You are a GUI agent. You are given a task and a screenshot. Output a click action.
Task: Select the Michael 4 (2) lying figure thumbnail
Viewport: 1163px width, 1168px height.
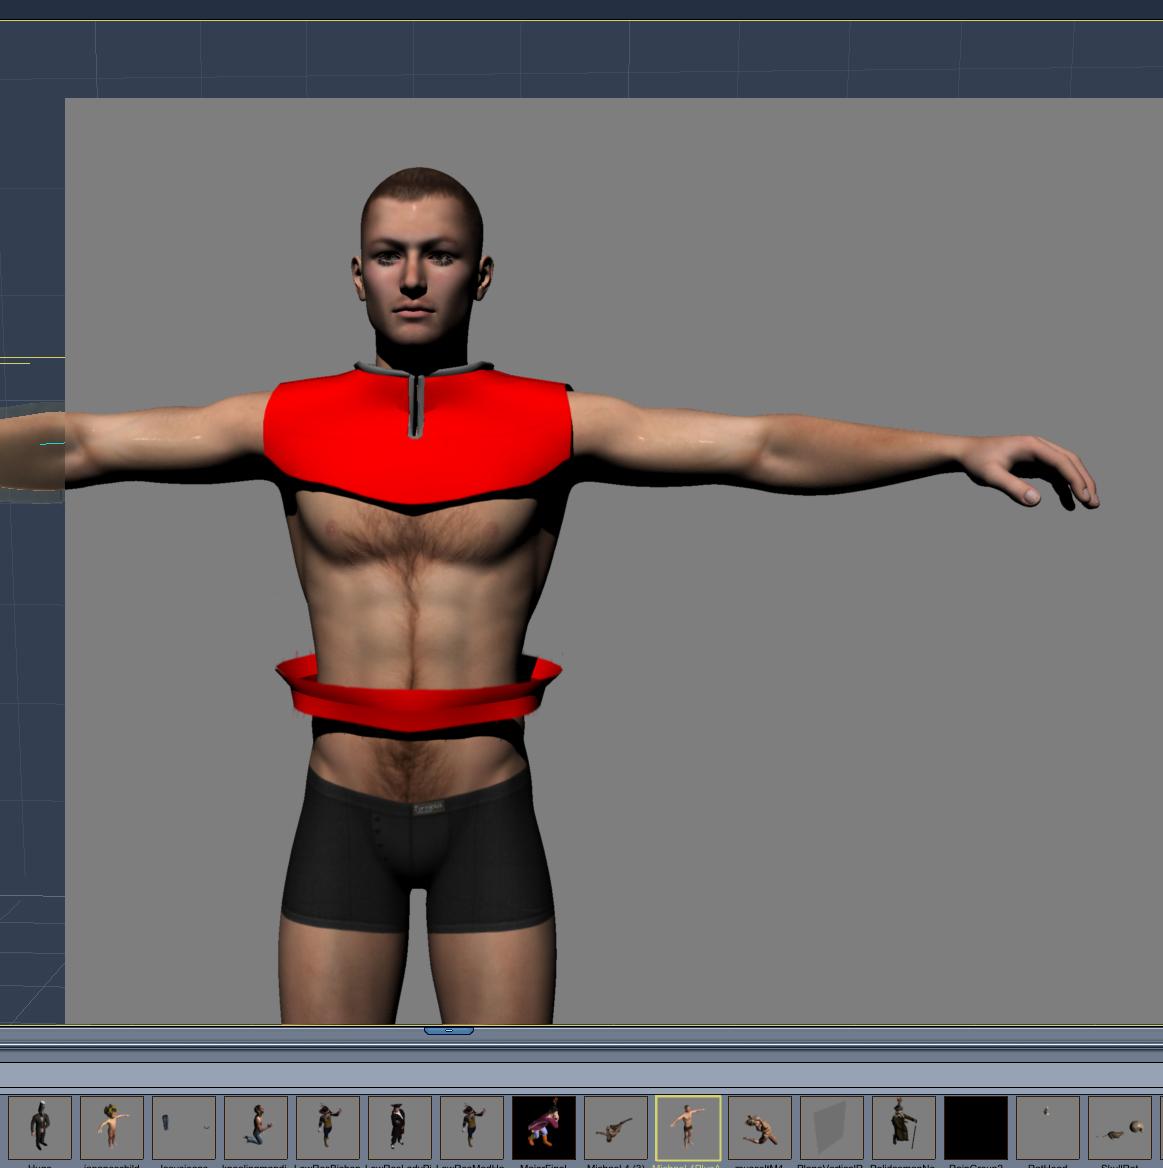tap(615, 1127)
